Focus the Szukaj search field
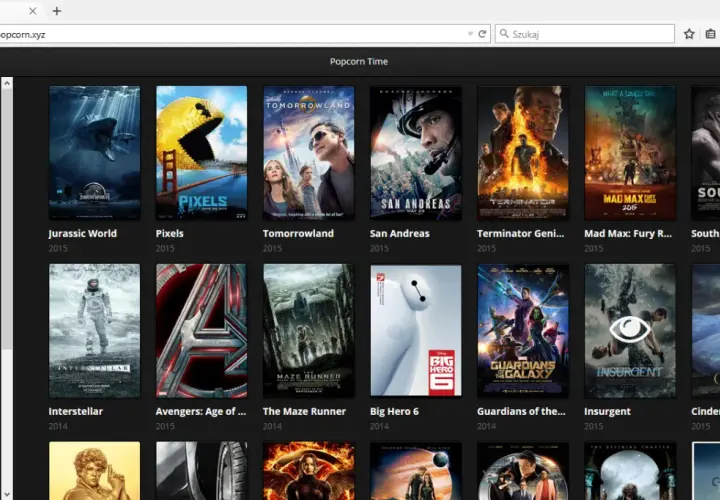 pos(585,34)
